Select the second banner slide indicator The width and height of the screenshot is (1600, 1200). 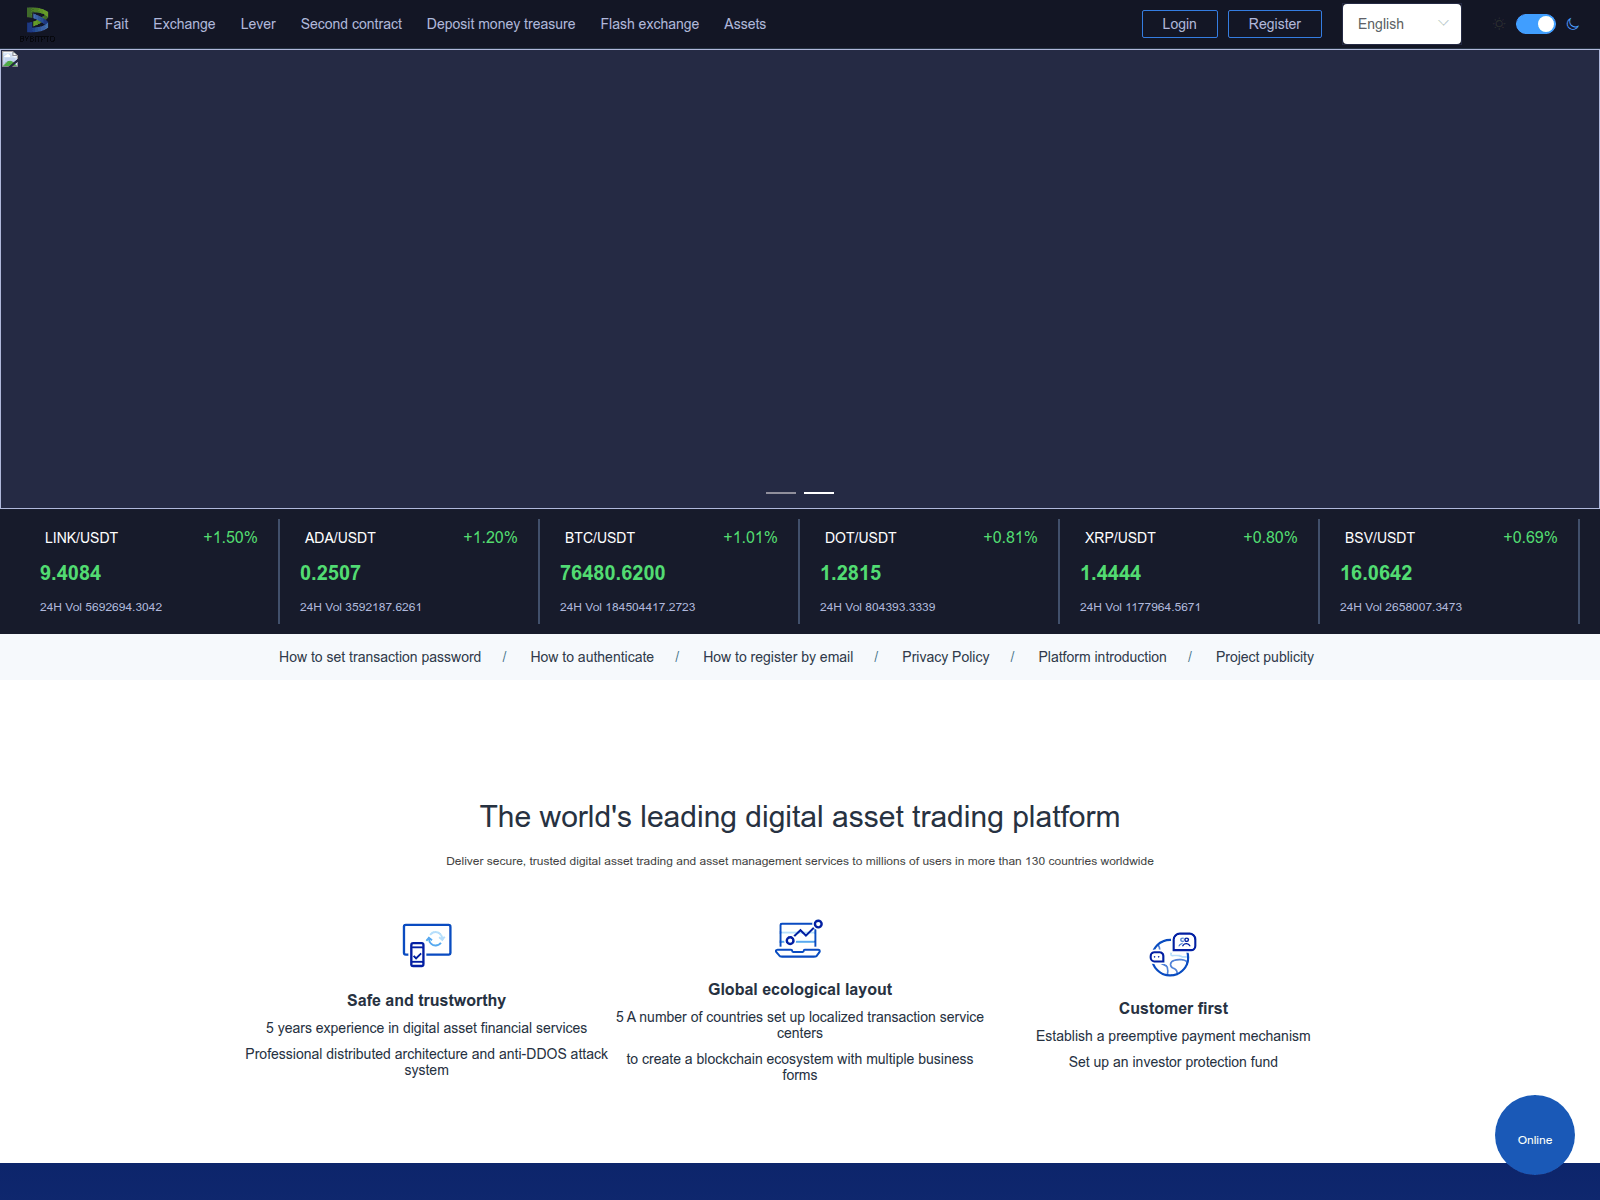(819, 493)
